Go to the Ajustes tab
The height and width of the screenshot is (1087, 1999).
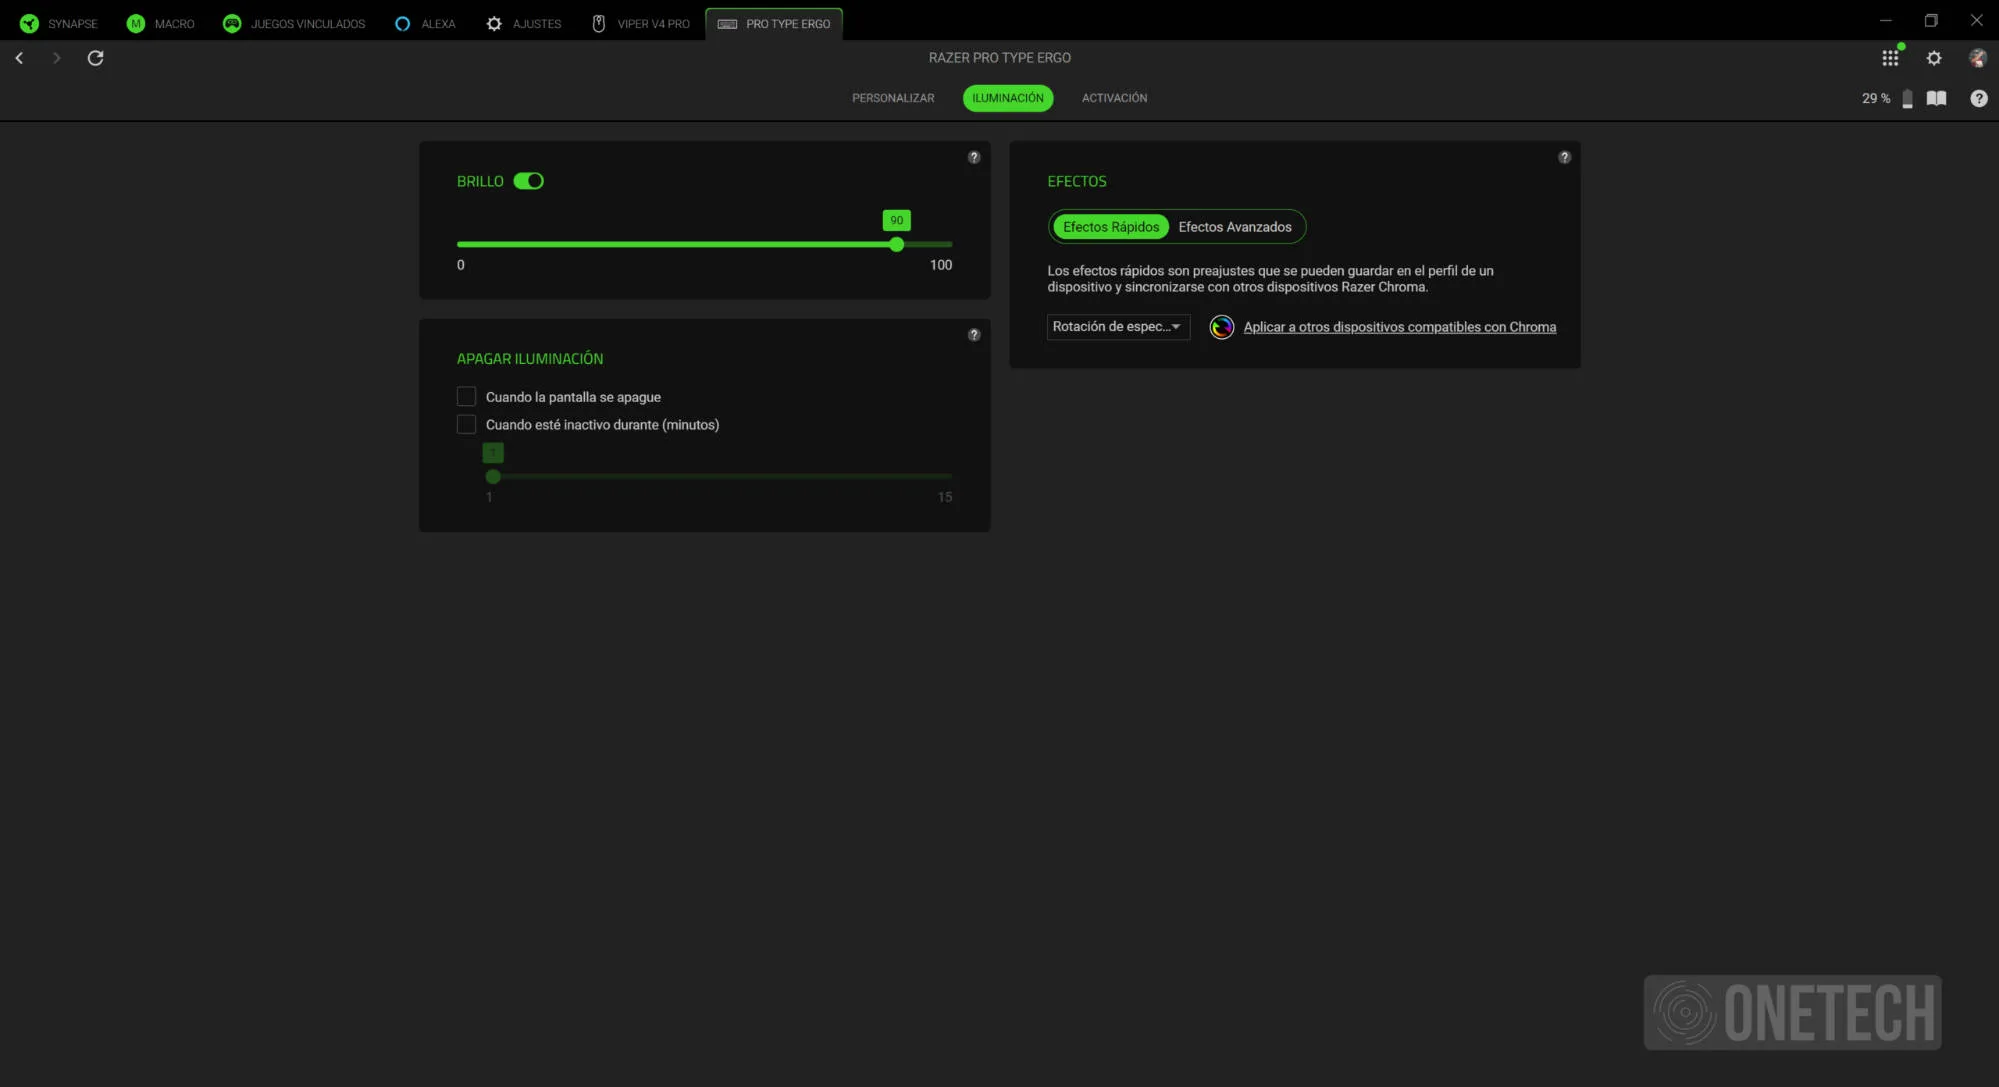click(524, 23)
